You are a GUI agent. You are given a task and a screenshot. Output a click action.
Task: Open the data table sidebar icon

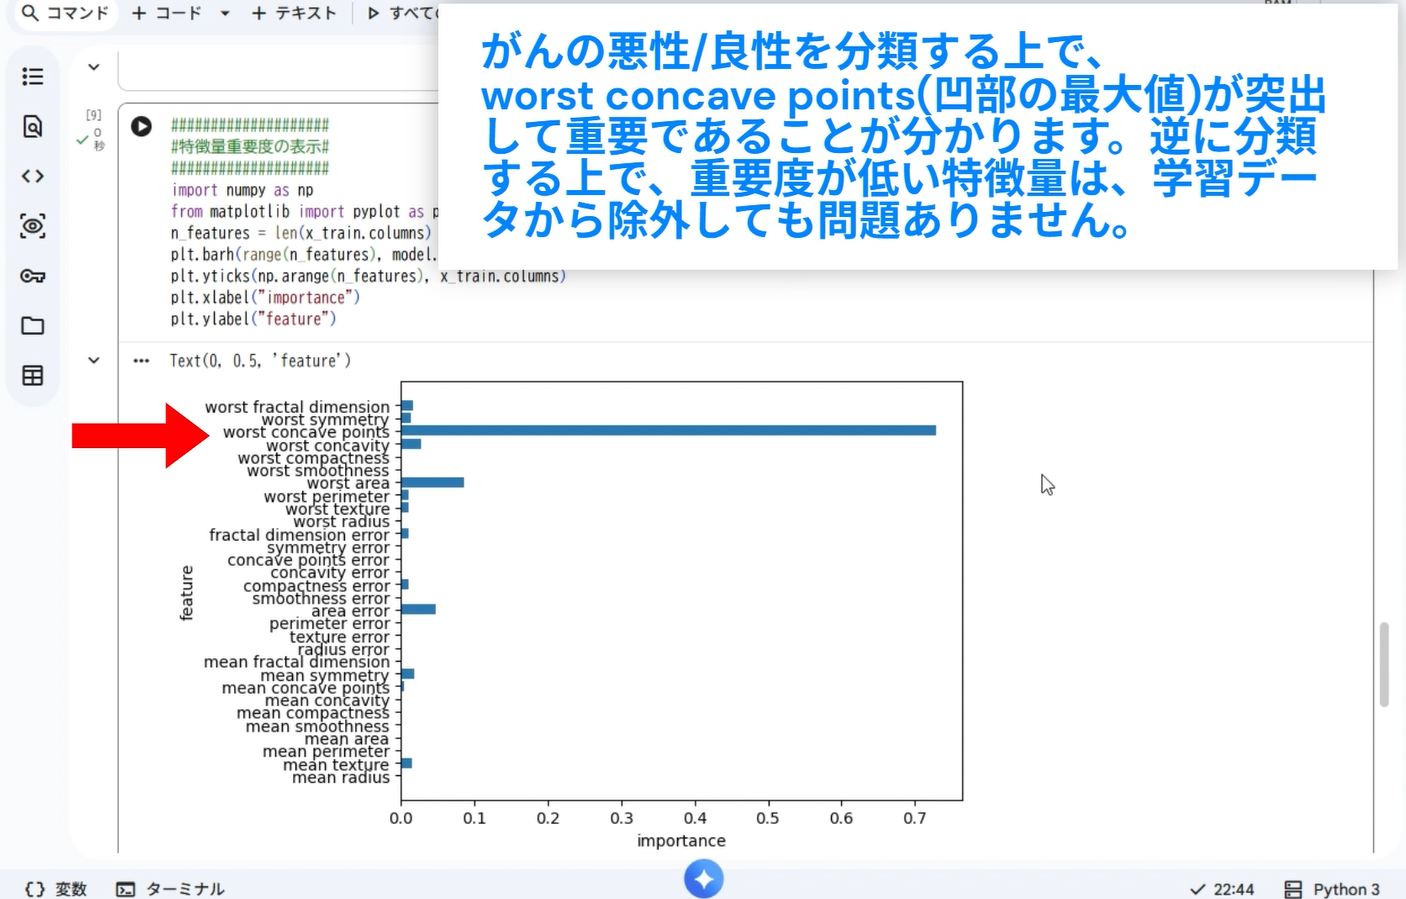point(33,376)
